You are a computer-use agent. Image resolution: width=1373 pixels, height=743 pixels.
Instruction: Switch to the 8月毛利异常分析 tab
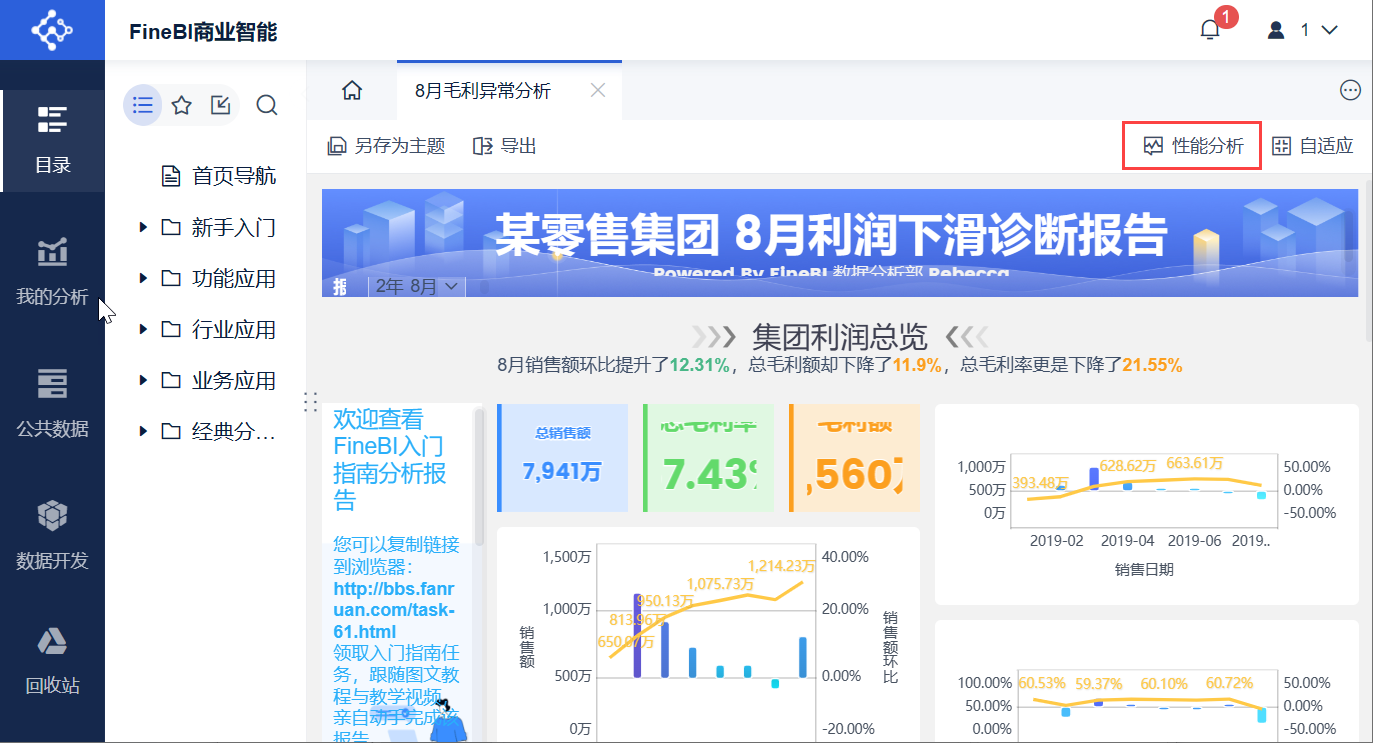pyautogui.click(x=509, y=91)
